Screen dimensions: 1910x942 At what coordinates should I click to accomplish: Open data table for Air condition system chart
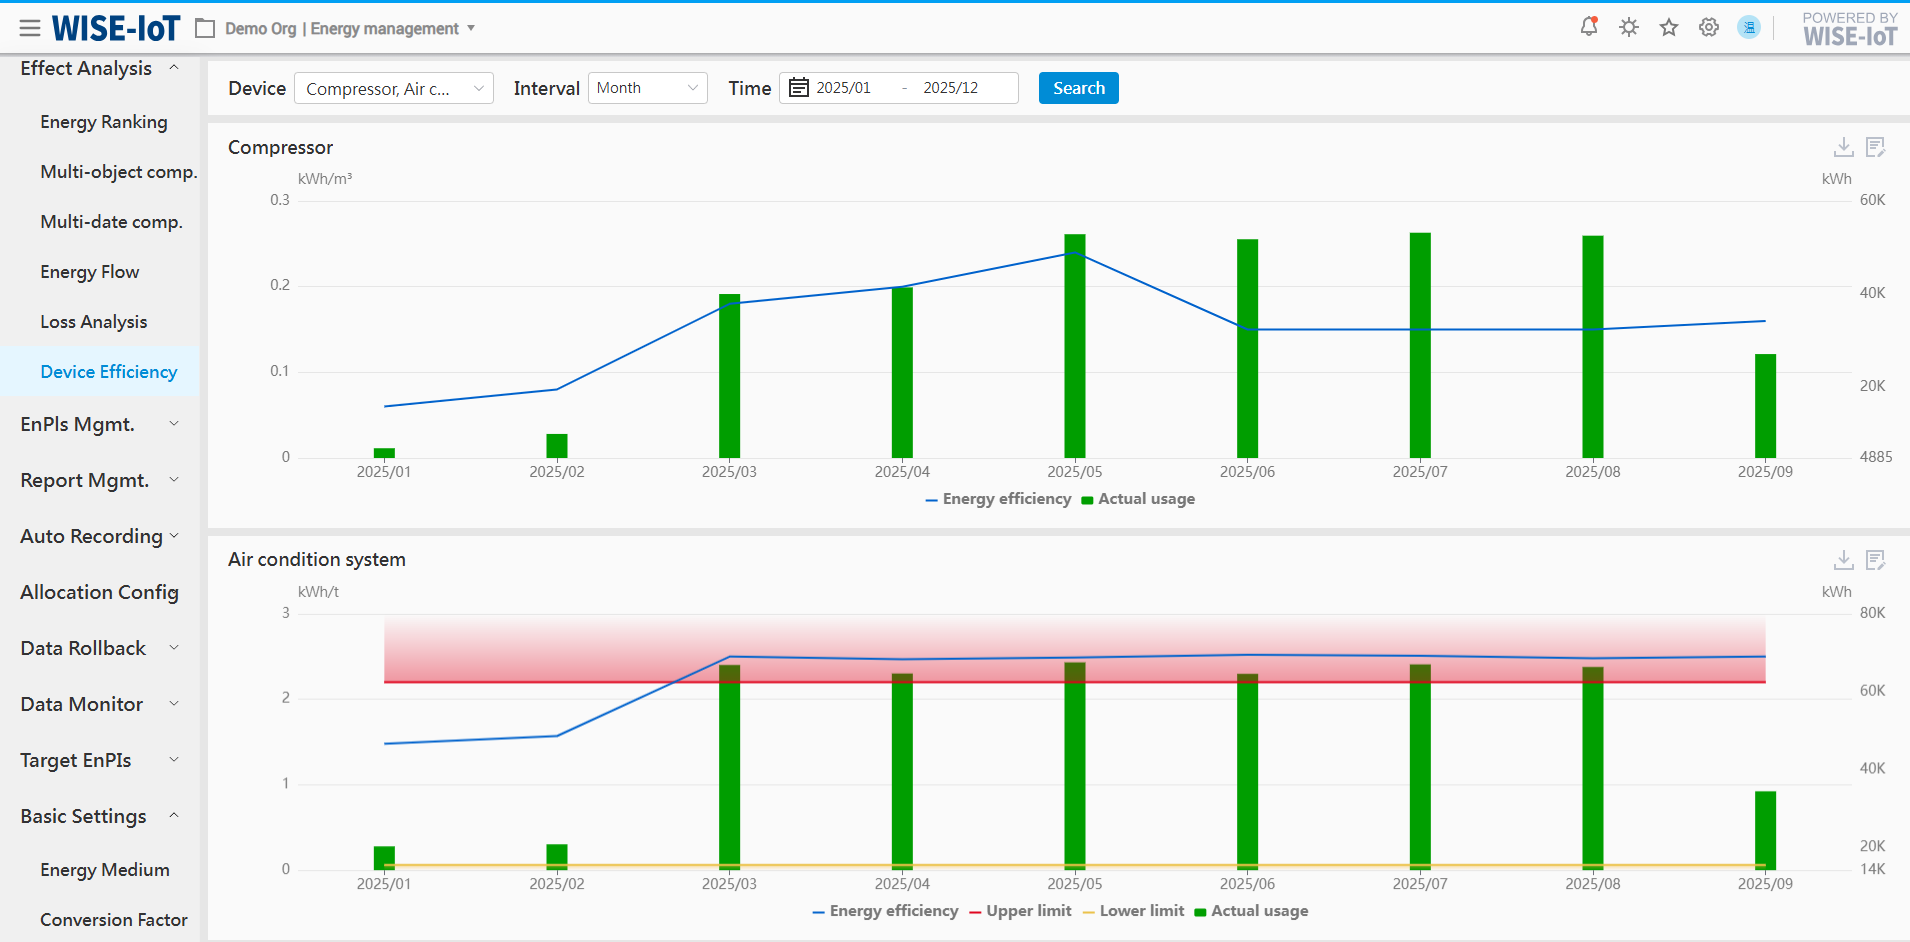coord(1876,560)
